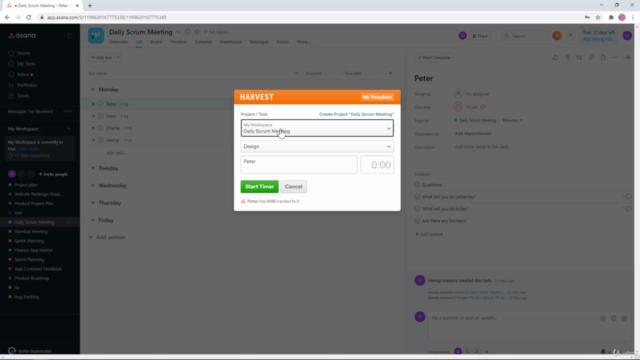The height and width of the screenshot is (360, 640).
Task: Add item to My Workspace with plus icon
Action: pos(69,129)
